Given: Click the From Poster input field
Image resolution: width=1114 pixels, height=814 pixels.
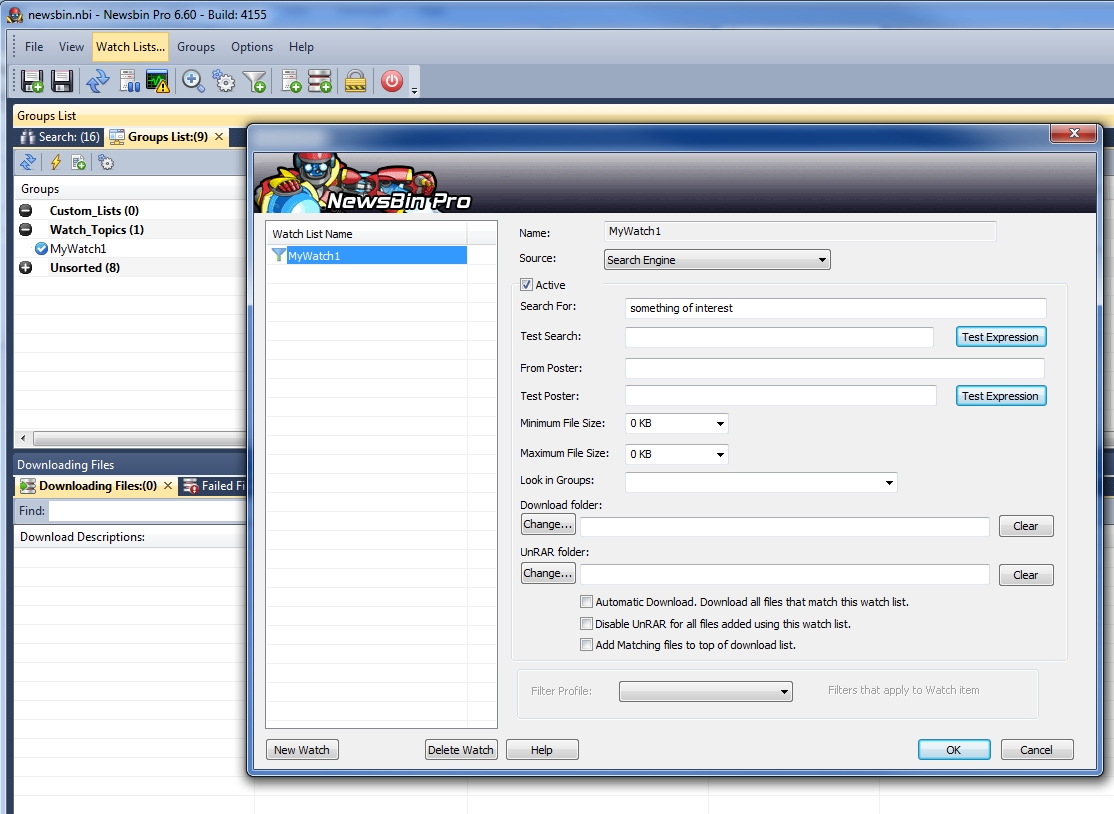Looking at the screenshot, I should point(835,368).
